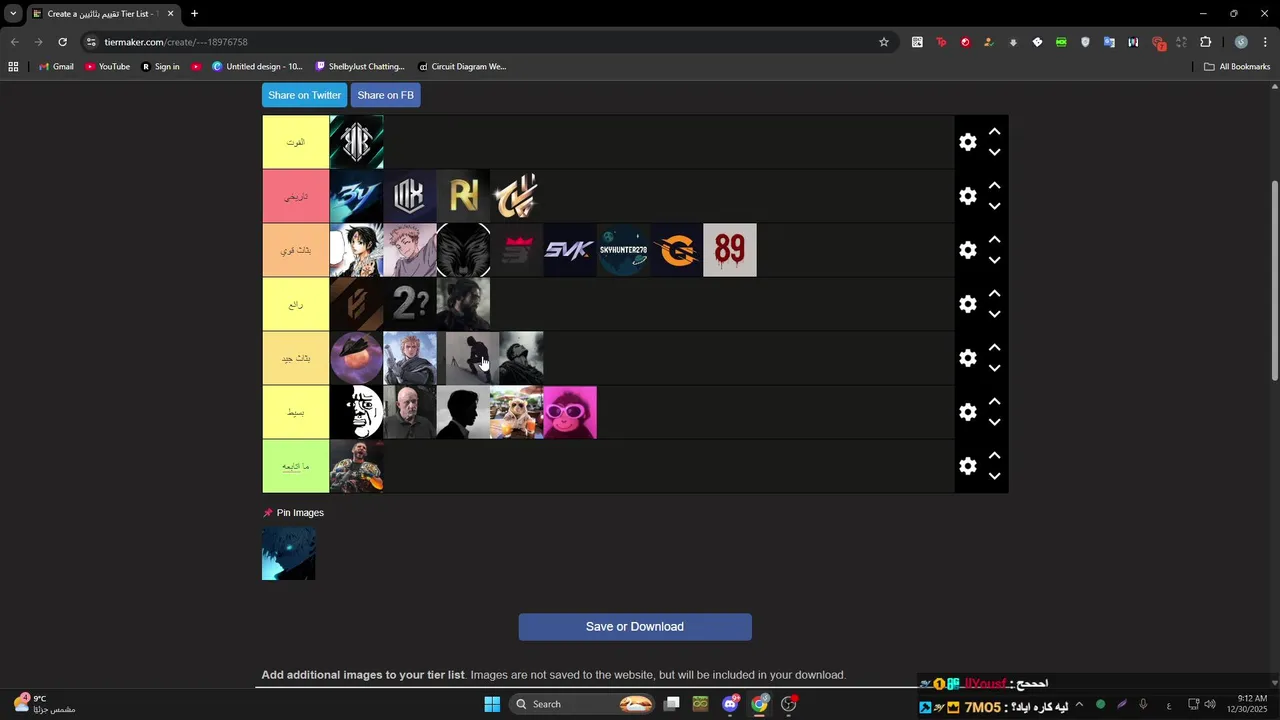Screen dimensions: 1280x720
Task: Open Chrome three-dot menu
Action: [1265, 42]
